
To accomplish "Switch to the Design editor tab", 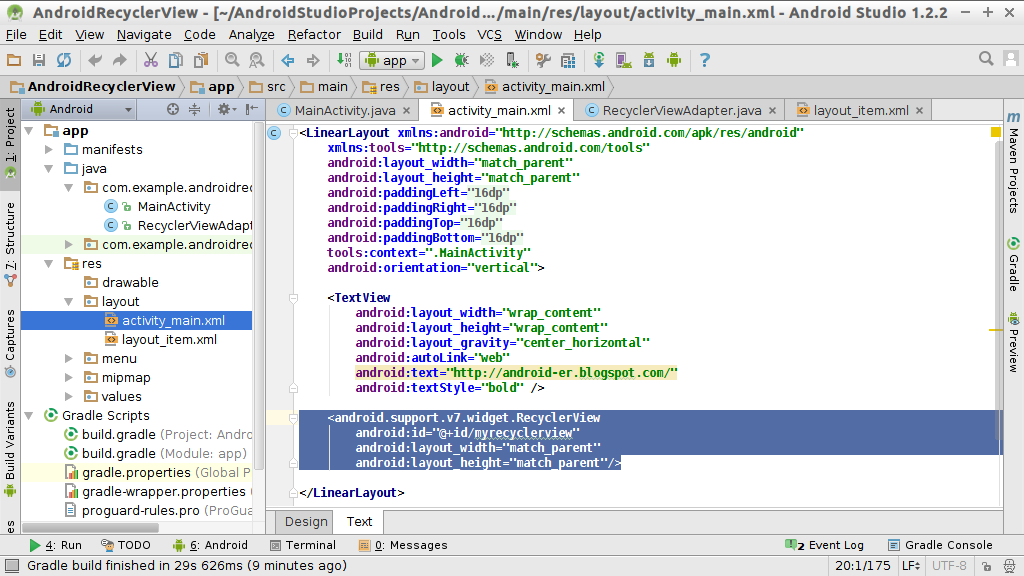I will coord(306,521).
